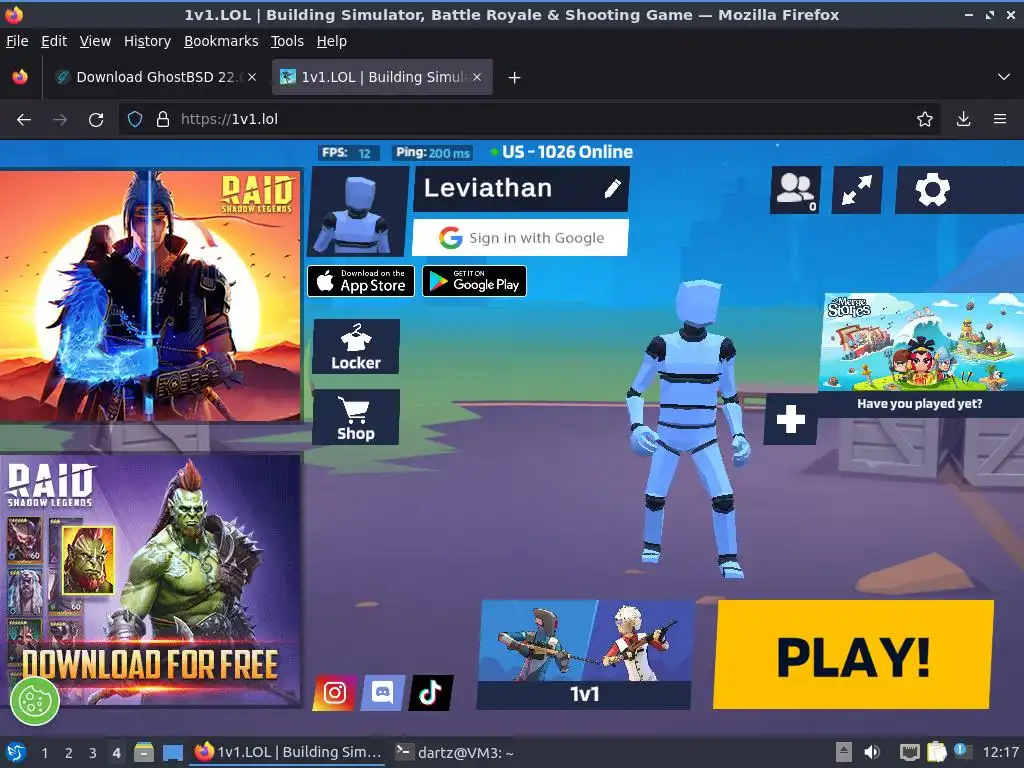Switch to workspace 2

click(x=69, y=753)
